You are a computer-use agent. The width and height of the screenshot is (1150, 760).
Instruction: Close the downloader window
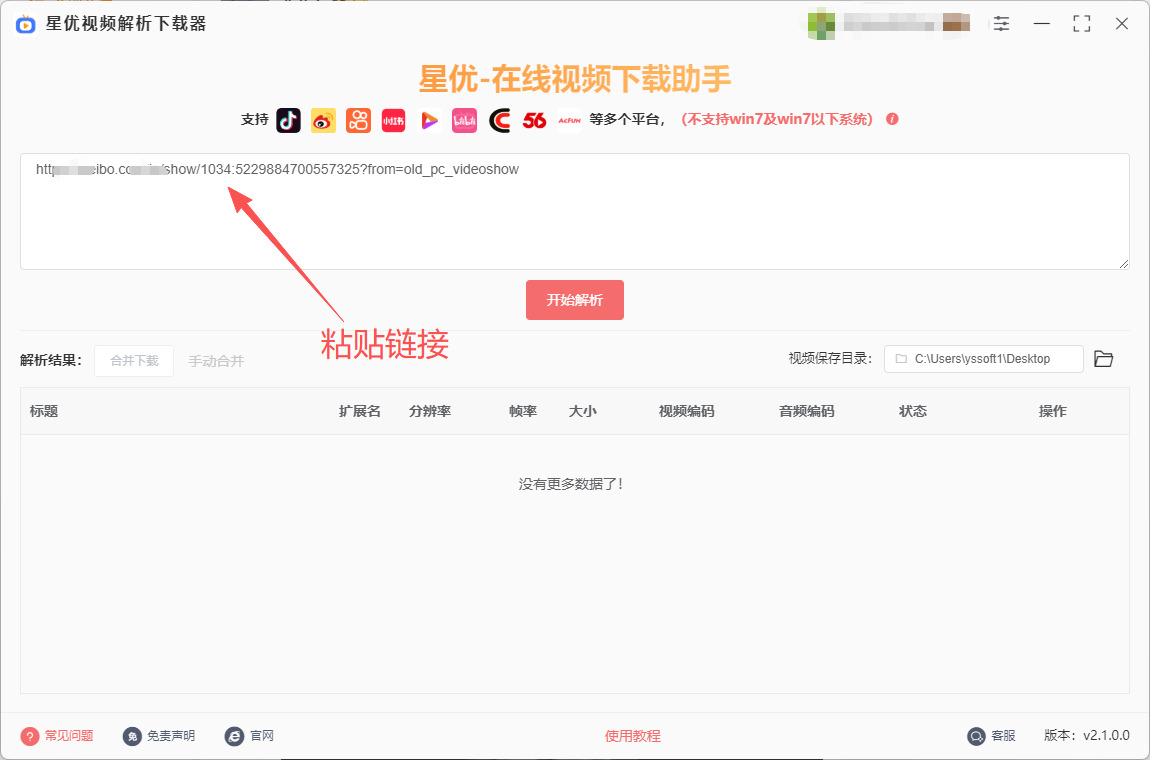point(1121,23)
